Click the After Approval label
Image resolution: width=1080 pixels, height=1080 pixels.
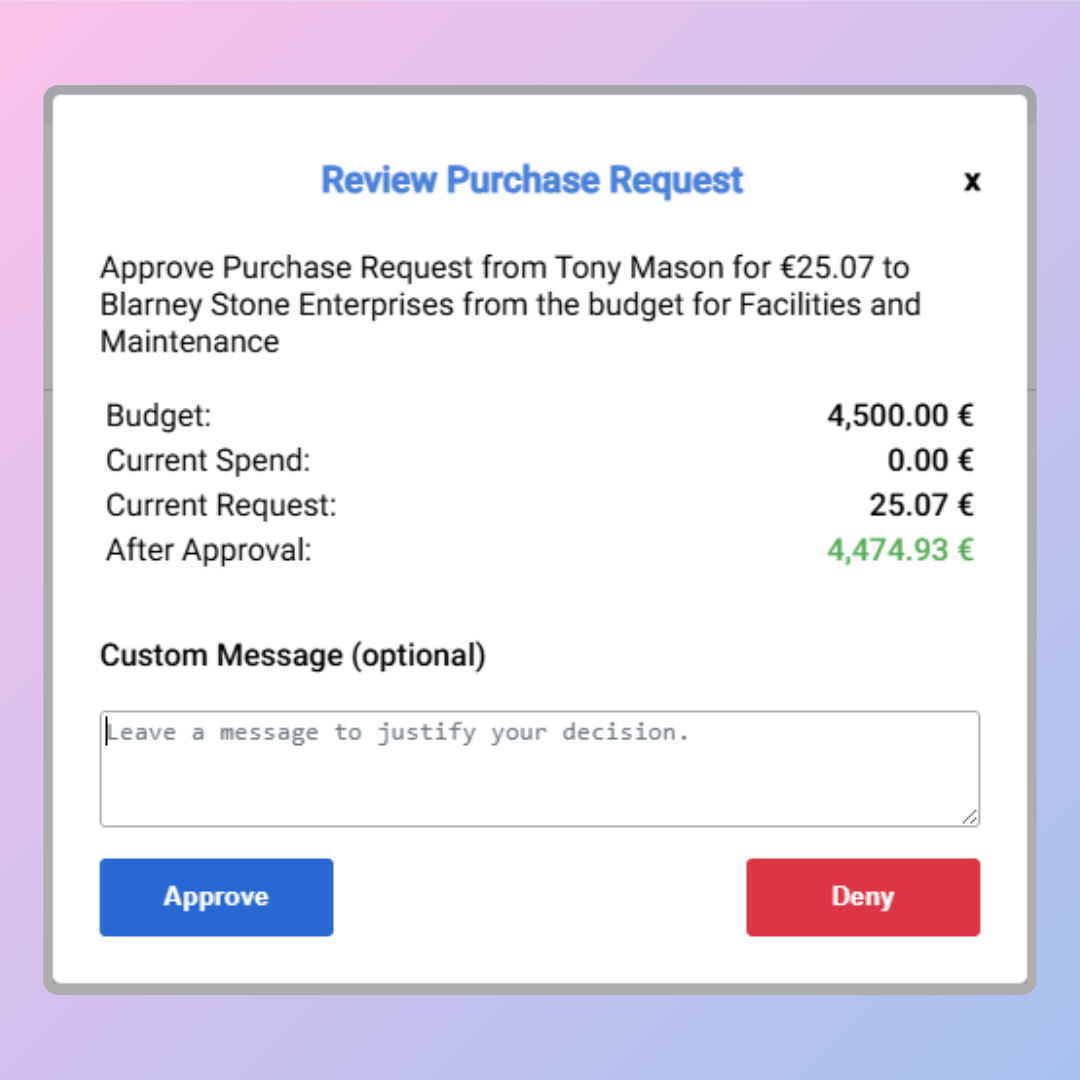(207, 550)
